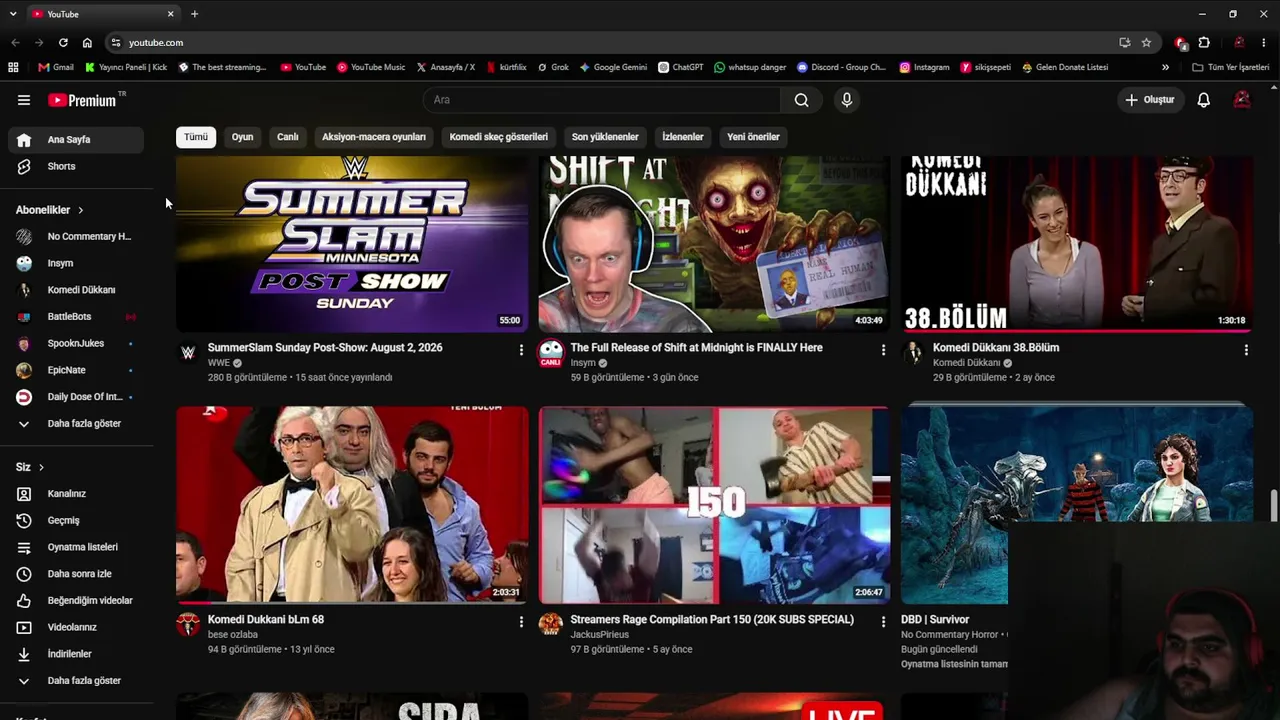Open the browser extensions puzzle icon
Image resolution: width=1280 pixels, height=720 pixels.
(1204, 43)
